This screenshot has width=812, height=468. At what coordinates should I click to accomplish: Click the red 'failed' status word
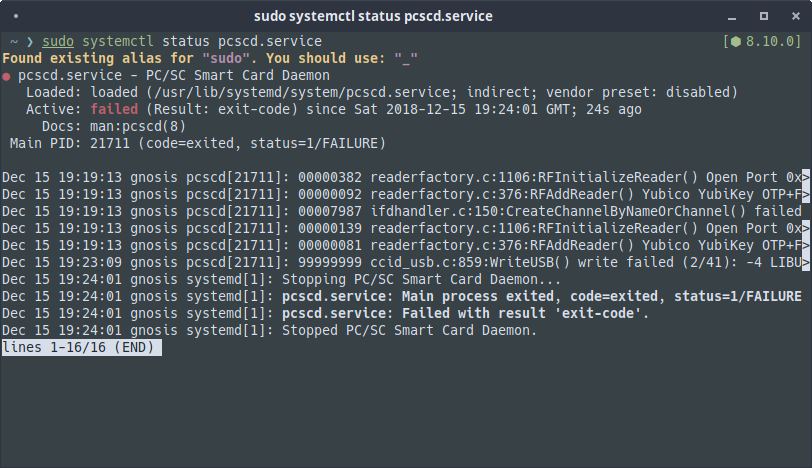click(115, 109)
